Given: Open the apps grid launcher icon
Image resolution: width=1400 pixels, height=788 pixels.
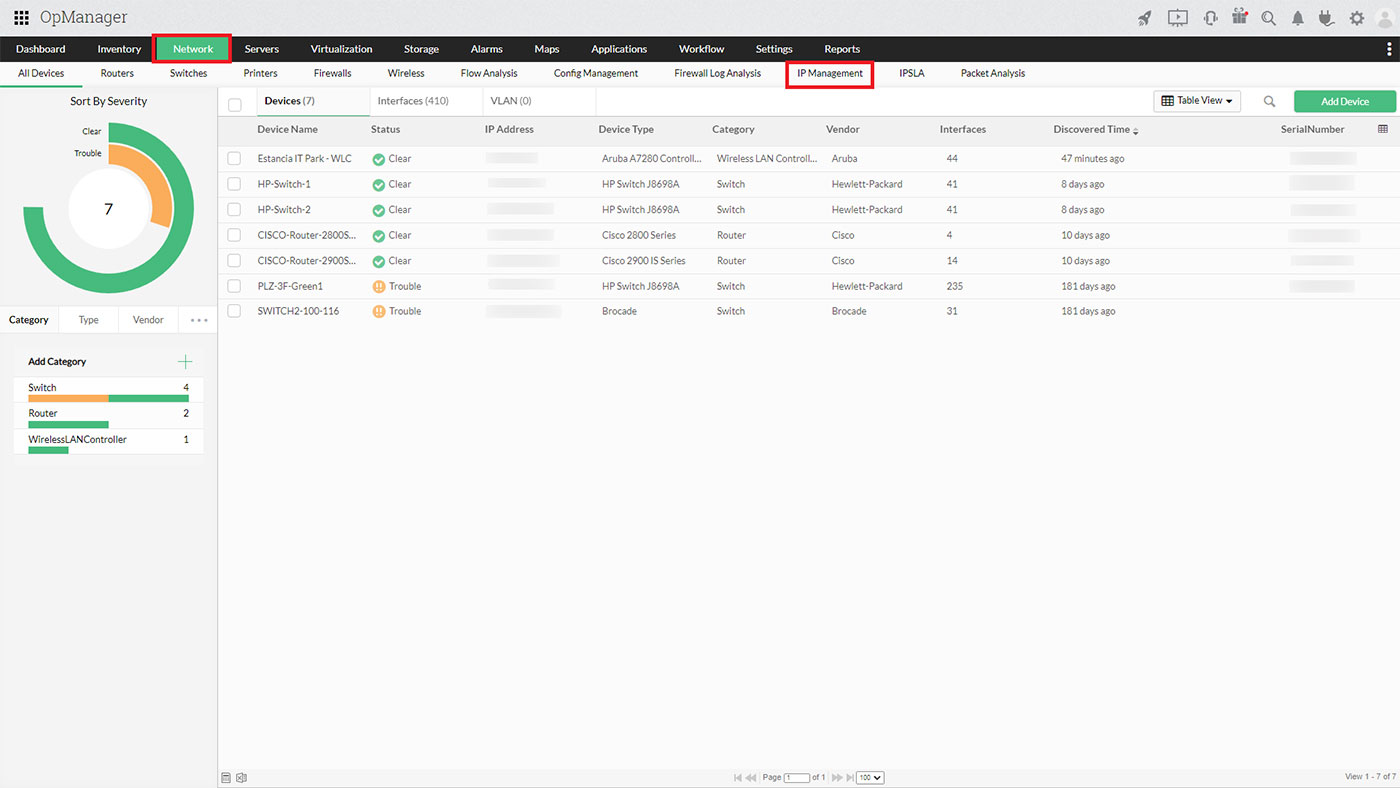Looking at the screenshot, I should [x=21, y=18].
